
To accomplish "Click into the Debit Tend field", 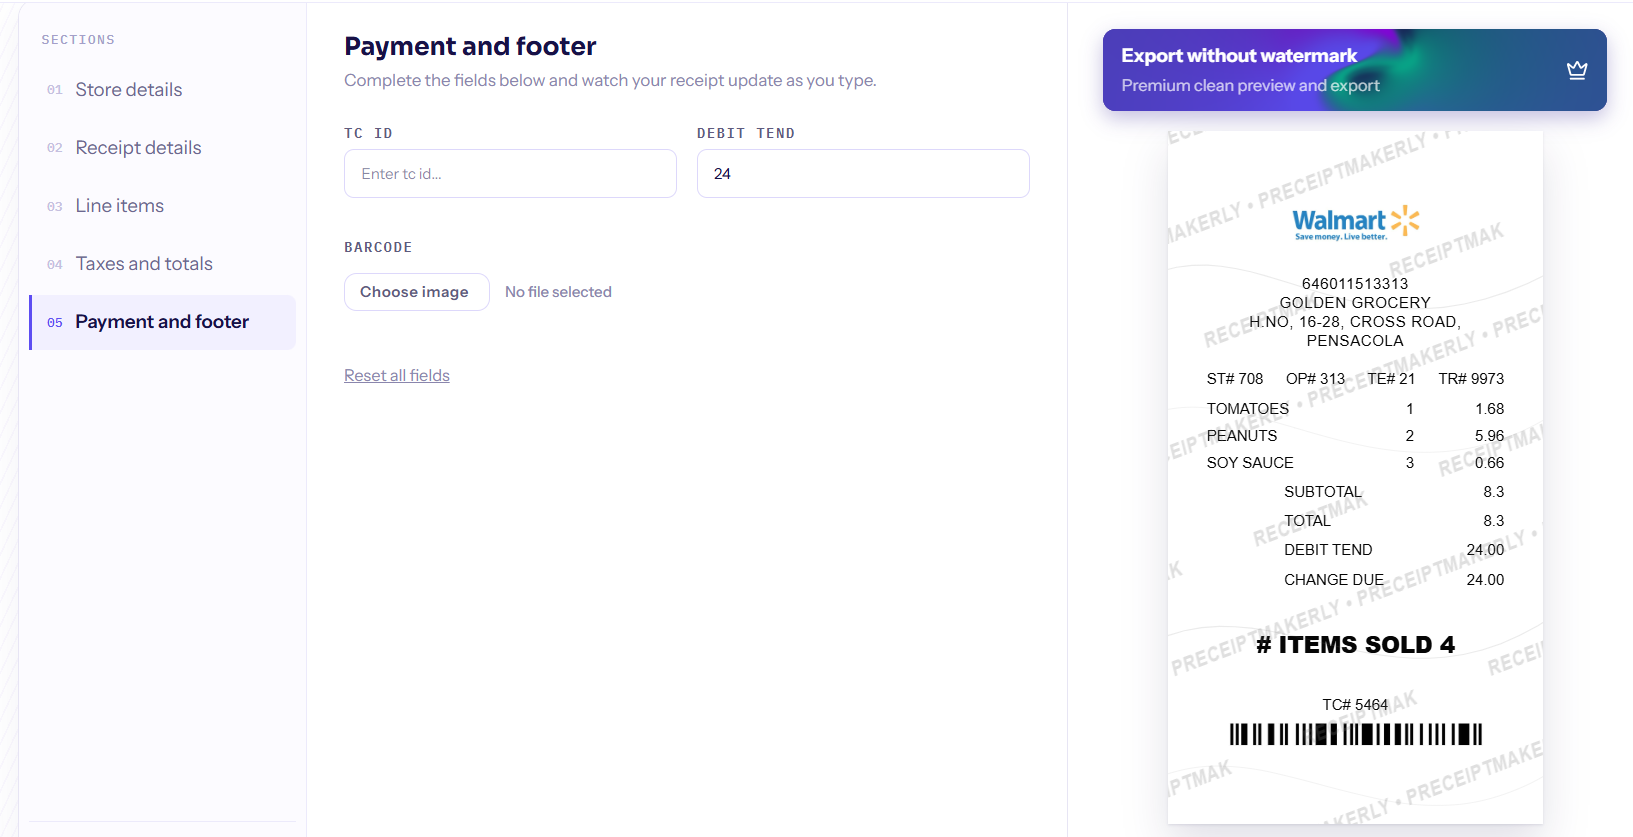I will [x=863, y=174].
